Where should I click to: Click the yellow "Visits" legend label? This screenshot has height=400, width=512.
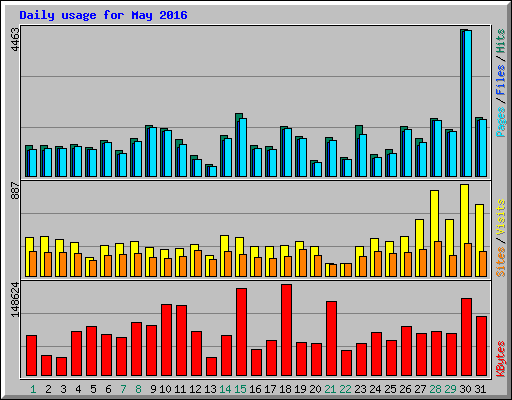click(501, 217)
